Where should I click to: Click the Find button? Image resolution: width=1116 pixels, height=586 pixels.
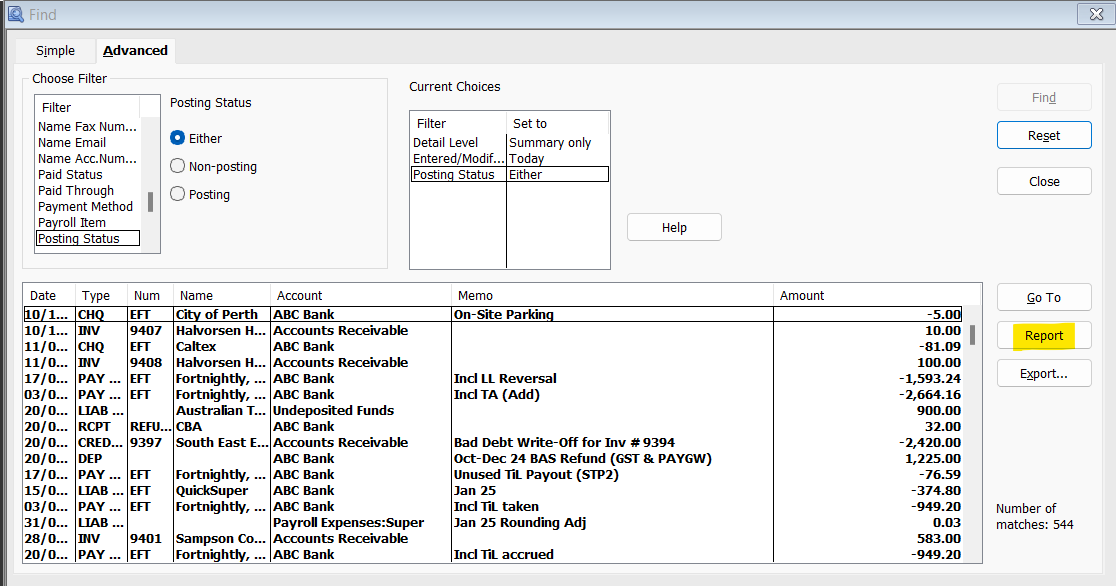click(1044, 98)
